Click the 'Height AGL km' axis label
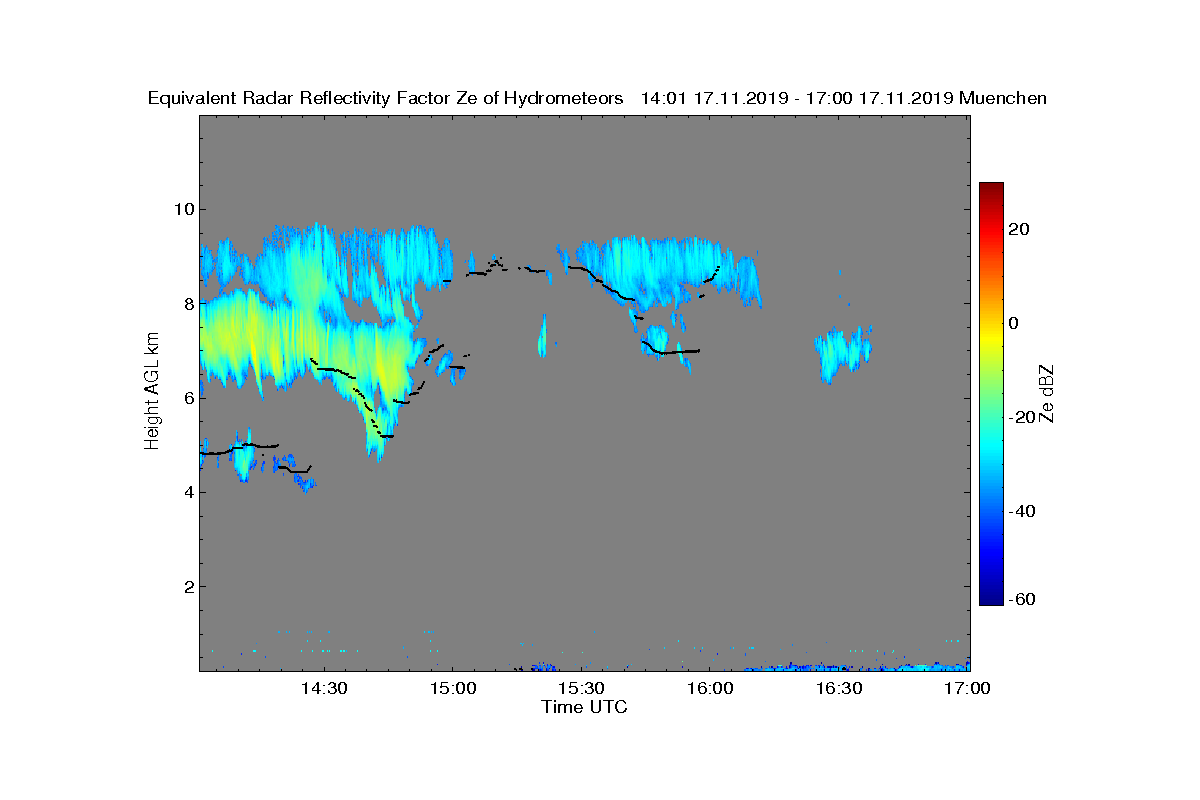Screen dimensions: 1200x800 tap(152, 393)
